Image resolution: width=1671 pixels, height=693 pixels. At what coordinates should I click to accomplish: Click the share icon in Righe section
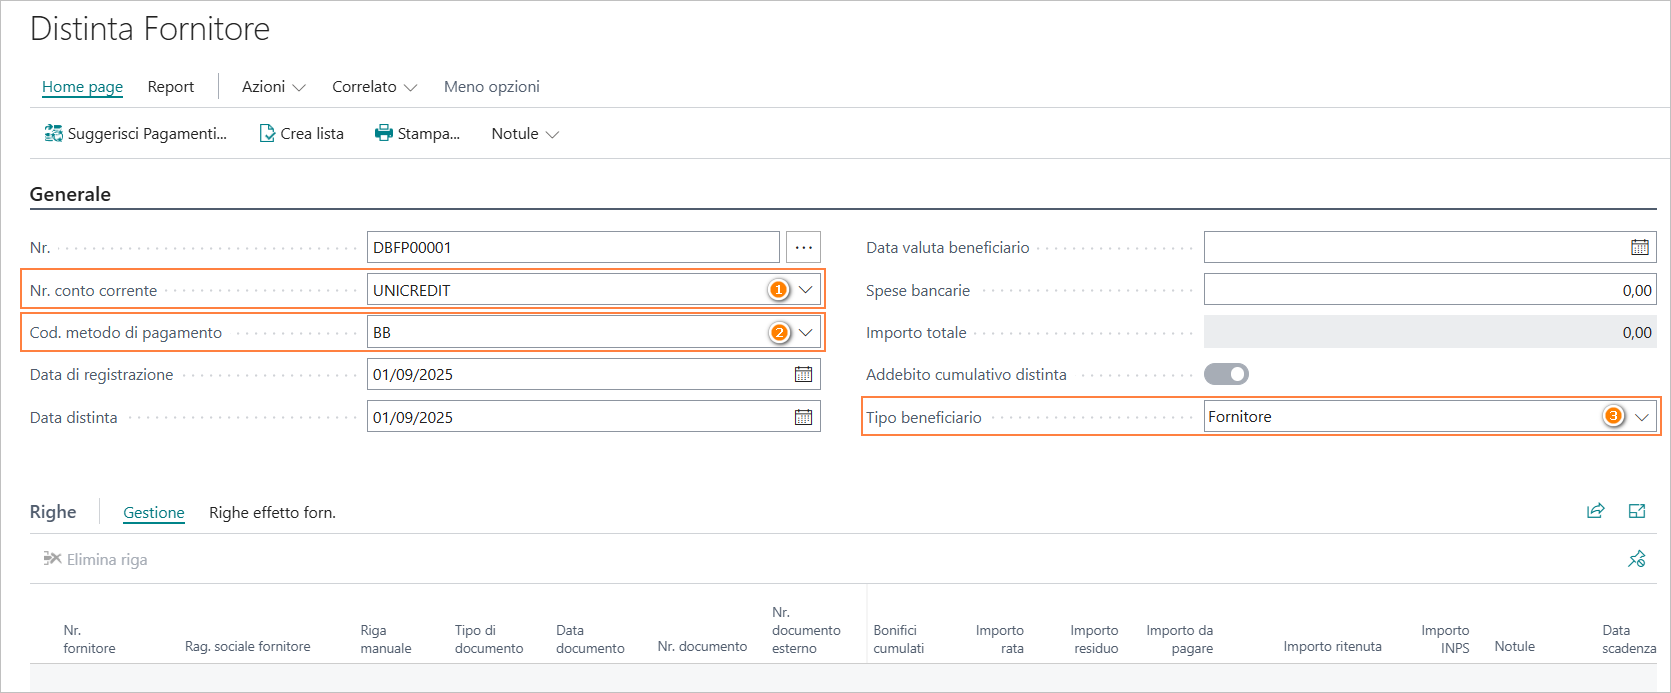click(1595, 511)
